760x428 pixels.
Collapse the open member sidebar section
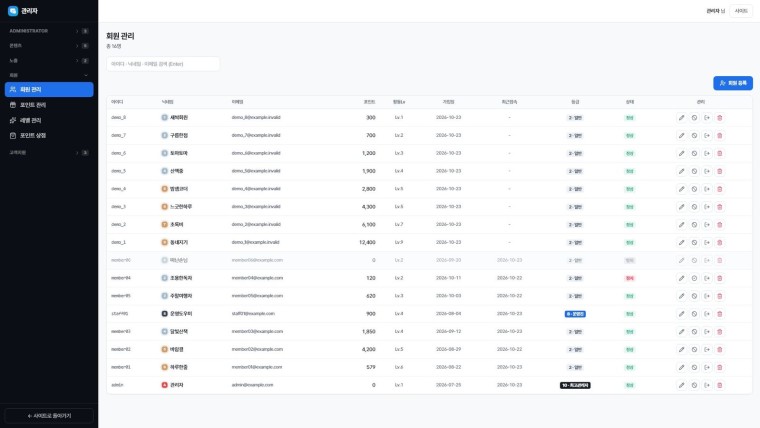[x=48, y=75]
